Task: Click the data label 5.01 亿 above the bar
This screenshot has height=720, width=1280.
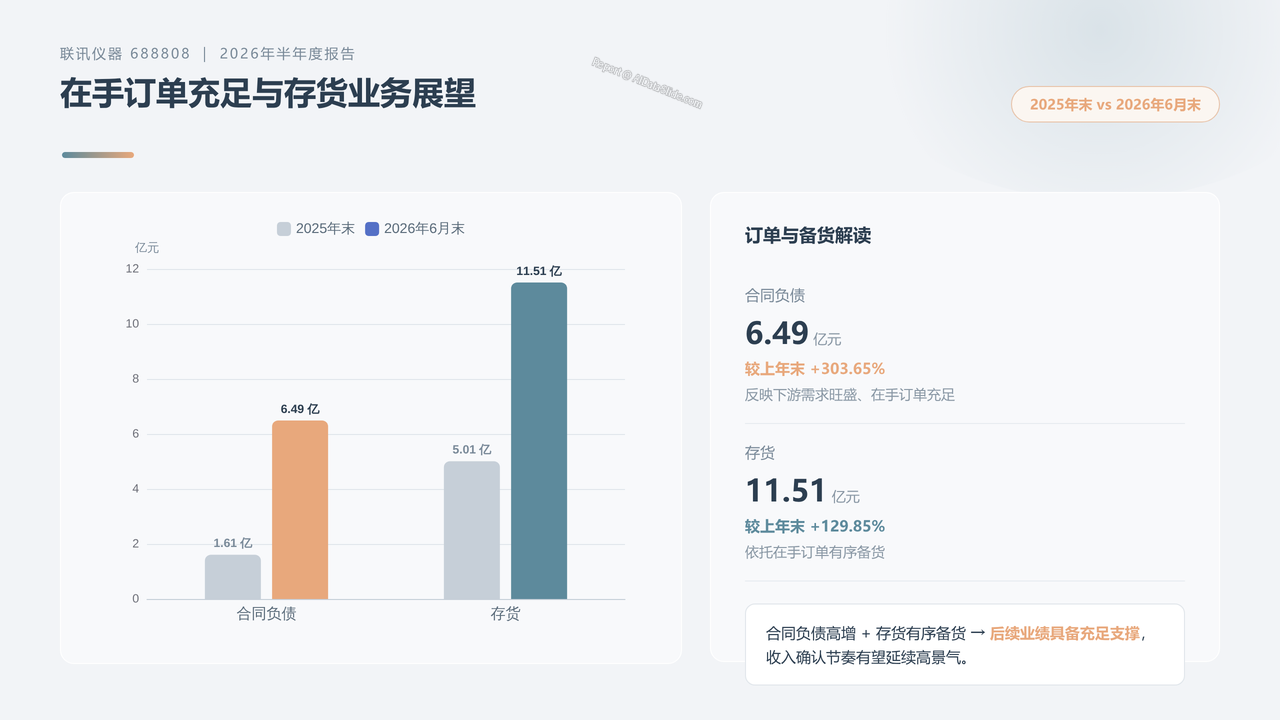Action: pyautogui.click(x=472, y=450)
